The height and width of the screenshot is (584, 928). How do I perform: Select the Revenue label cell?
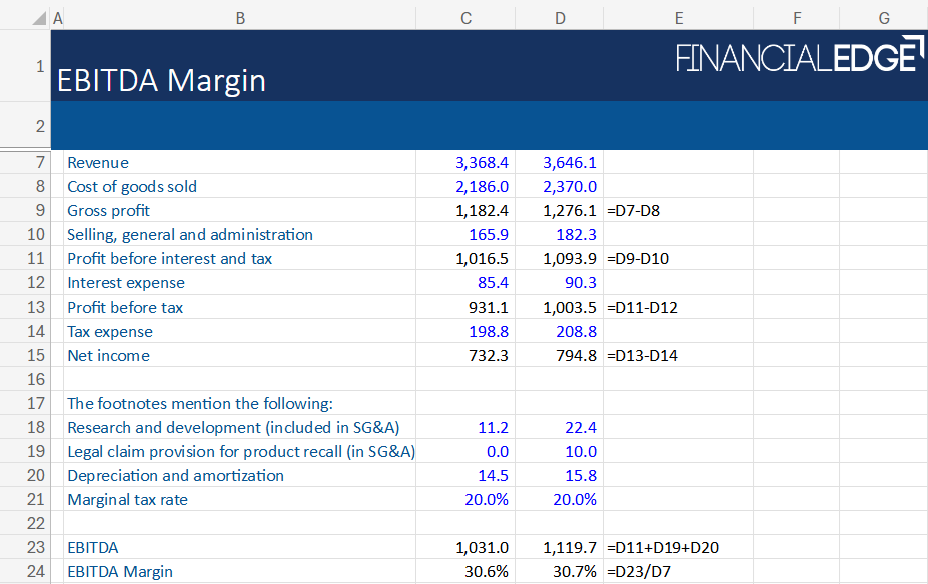98,162
